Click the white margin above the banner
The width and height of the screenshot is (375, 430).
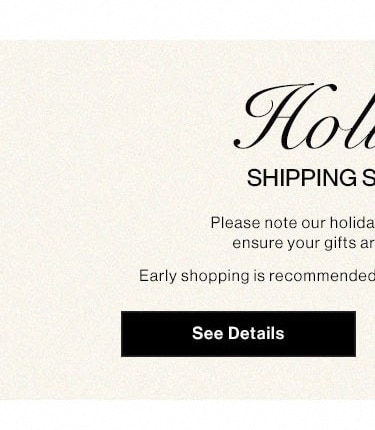click(187, 19)
